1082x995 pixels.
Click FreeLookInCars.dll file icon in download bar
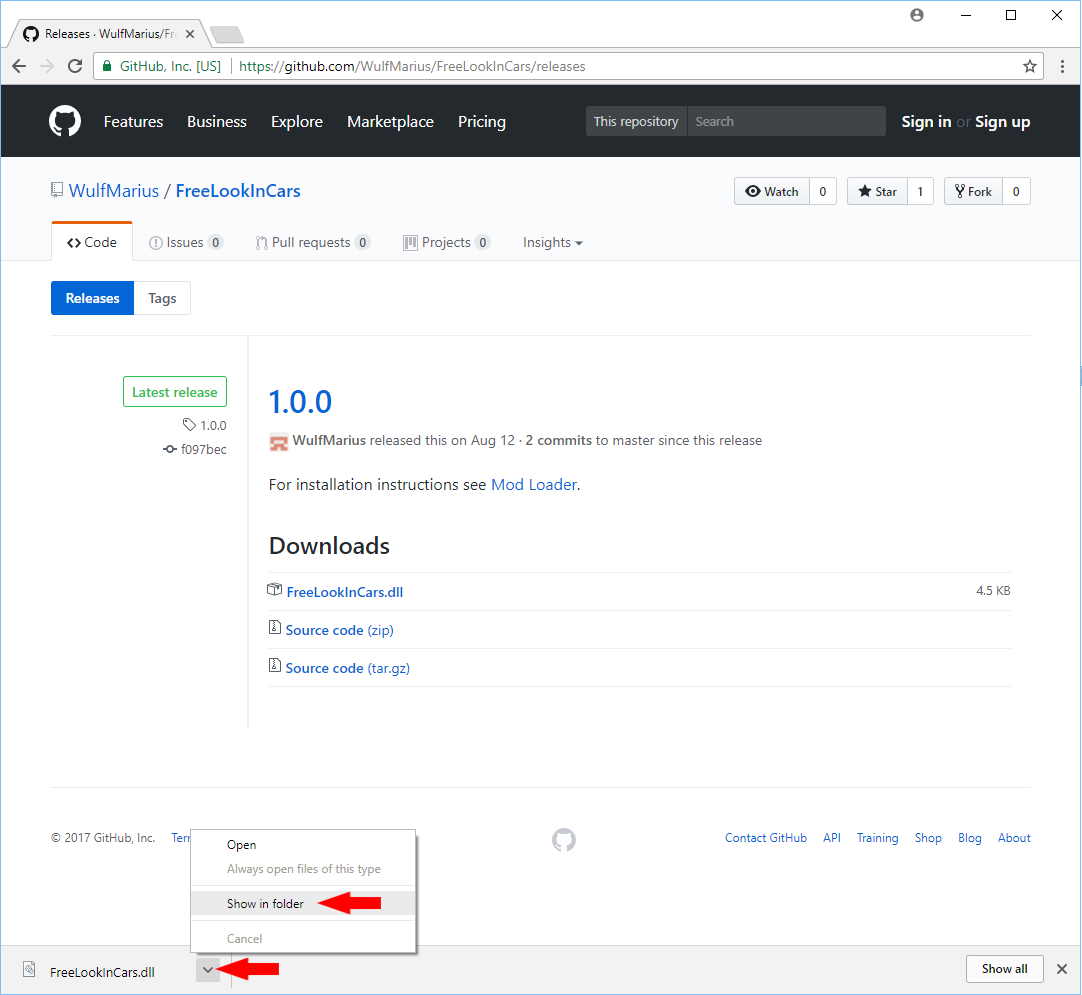[29, 969]
